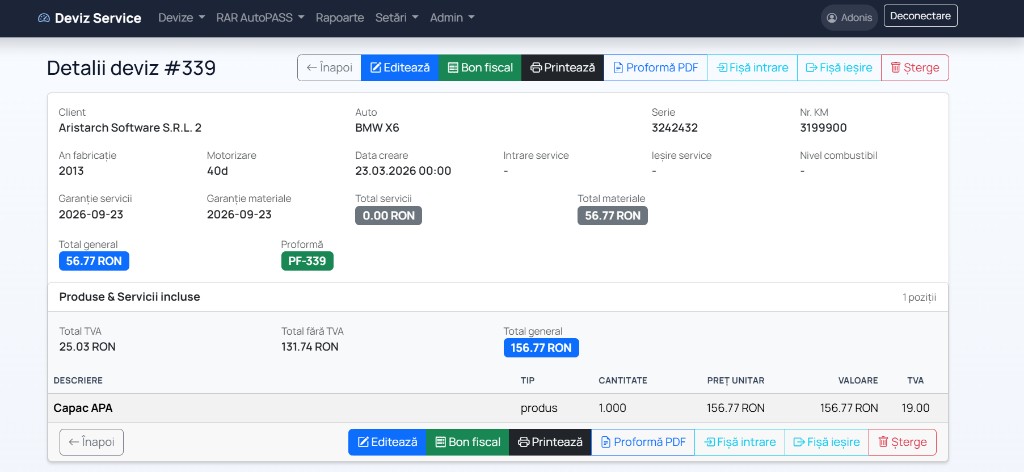Image resolution: width=1024 pixels, height=472 pixels.
Task: Click the 1 poziții count label
Action: pos(920,297)
